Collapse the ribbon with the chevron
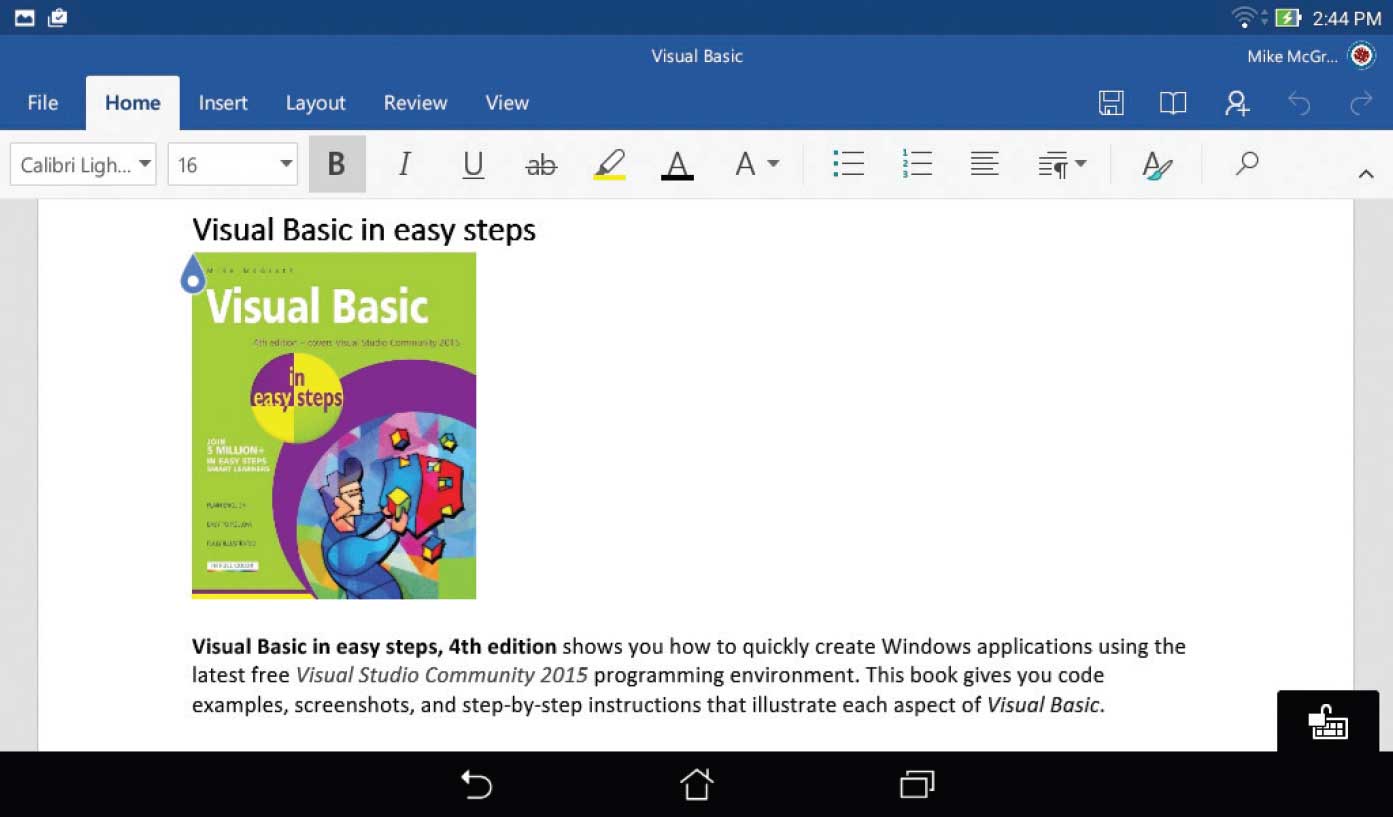1393x817 pixels. [1365, 174]
